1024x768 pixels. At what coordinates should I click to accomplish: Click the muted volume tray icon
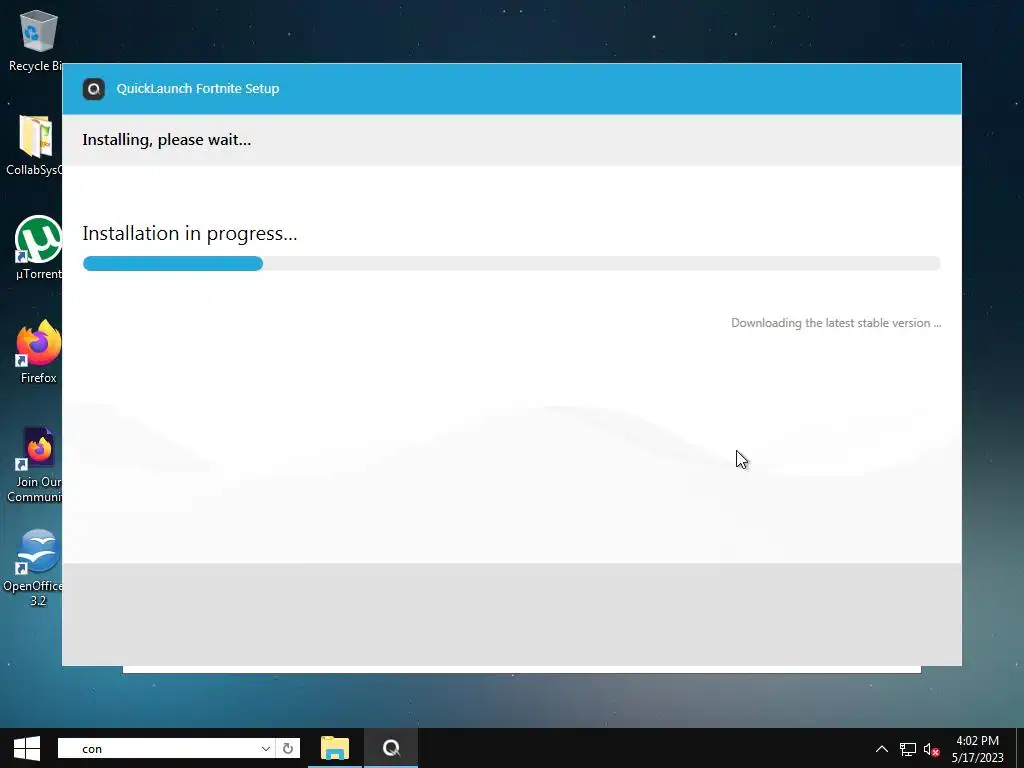(931, 749)
